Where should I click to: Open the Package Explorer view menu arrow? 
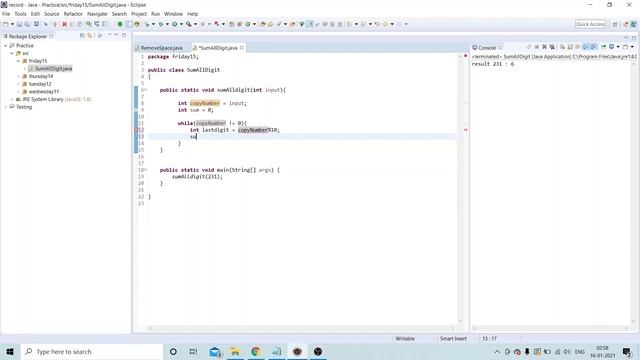coord(109,36)
